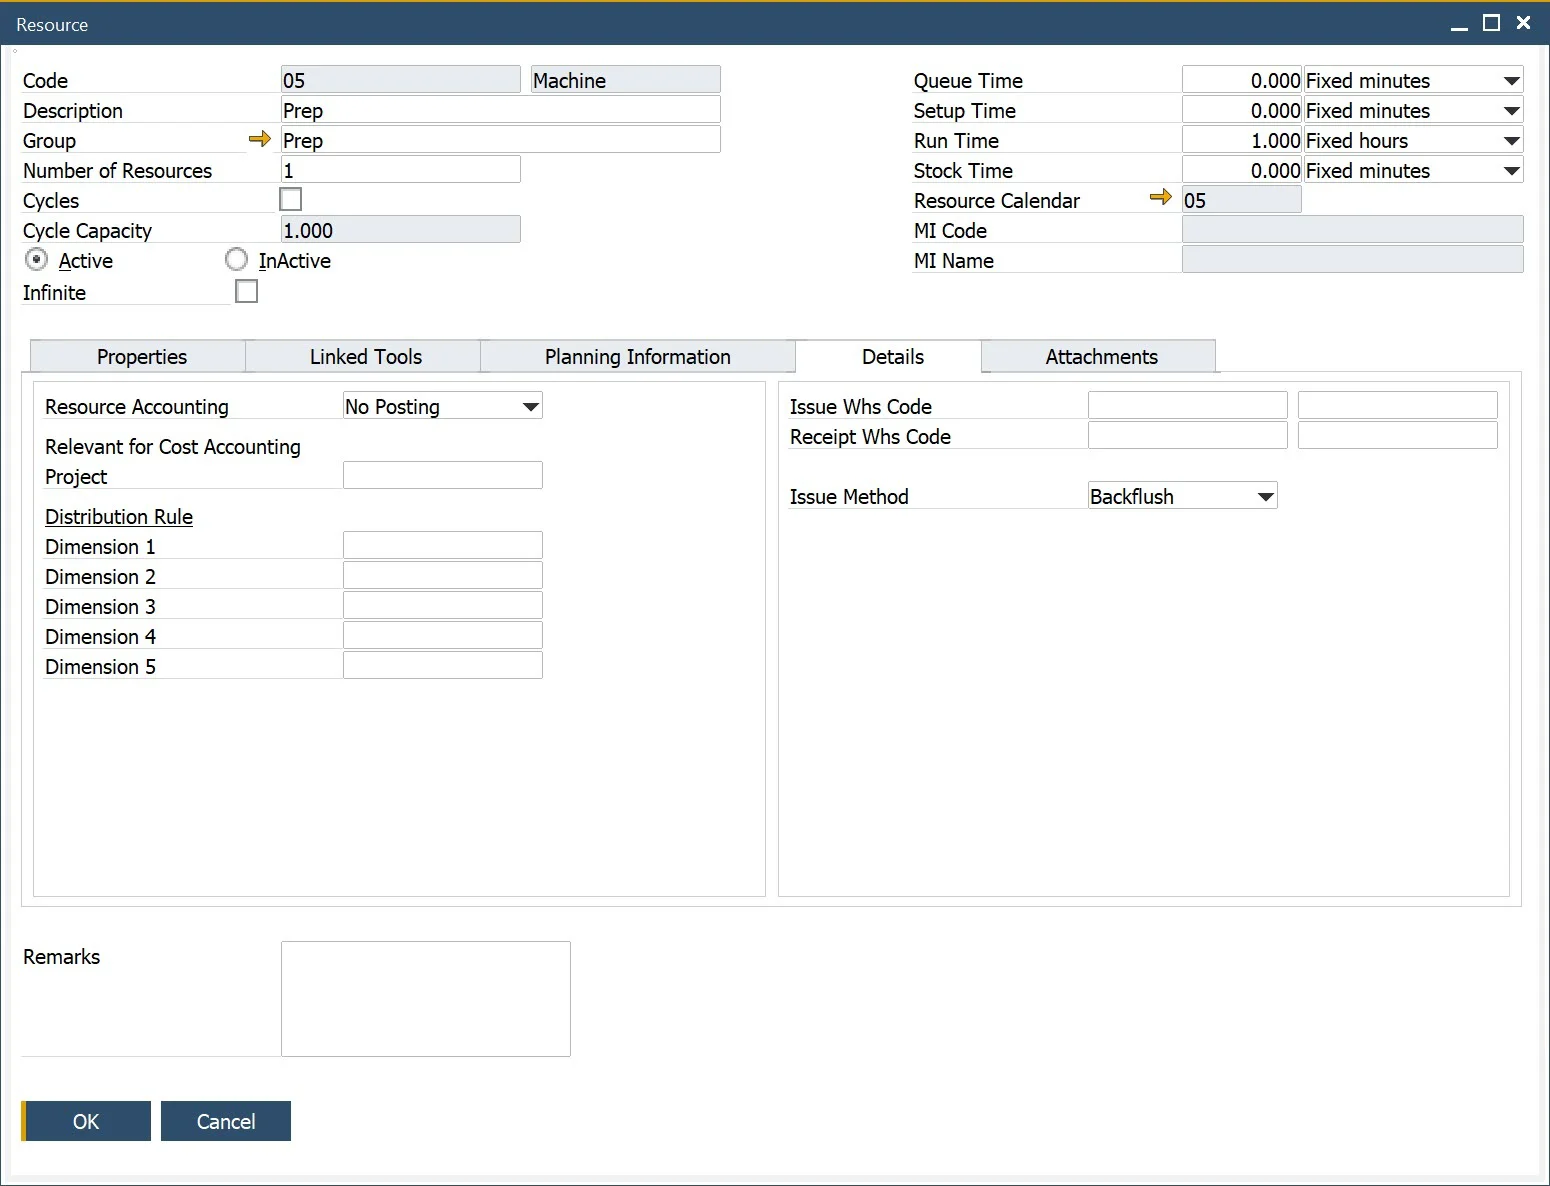Click the Group link arrow icon
This screenshot has width=1550, height=1186.
[260, 139]
